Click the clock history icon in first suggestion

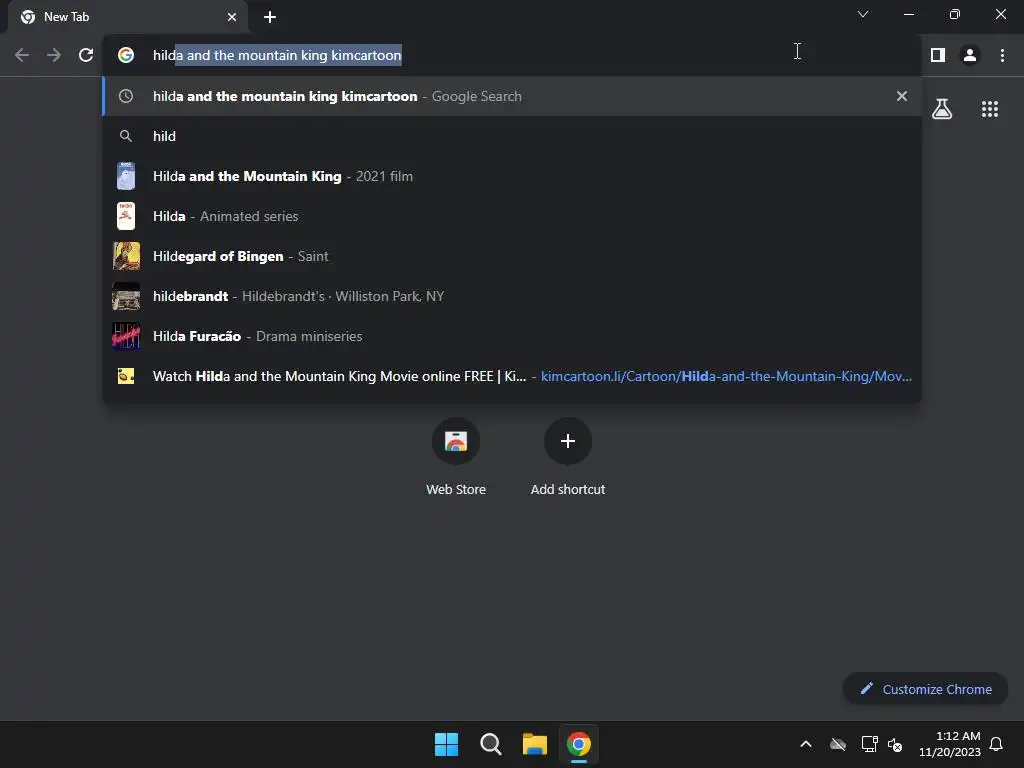coord(126,96)
